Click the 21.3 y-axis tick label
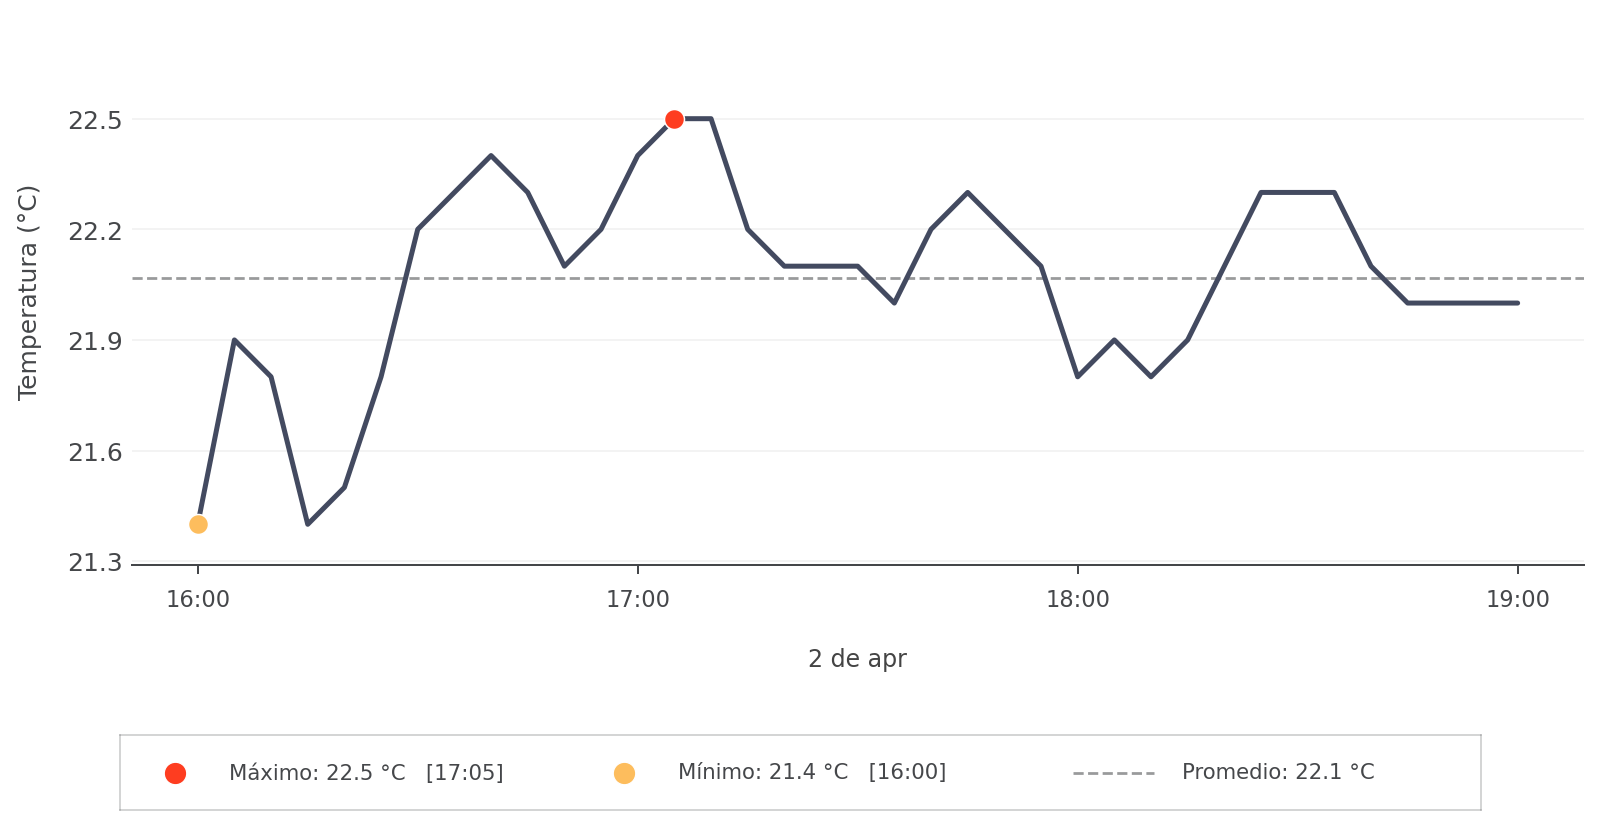The image size is (1601, 828). (95, 563)
